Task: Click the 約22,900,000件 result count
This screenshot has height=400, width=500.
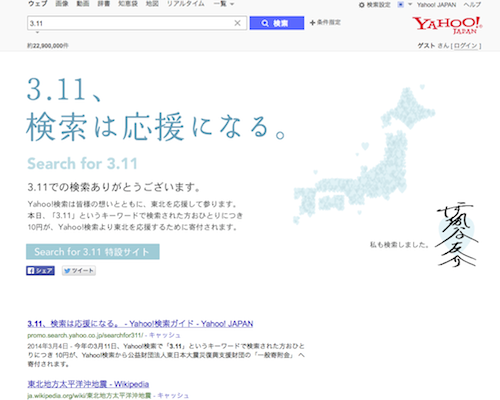Action: (x=48, y=46)
